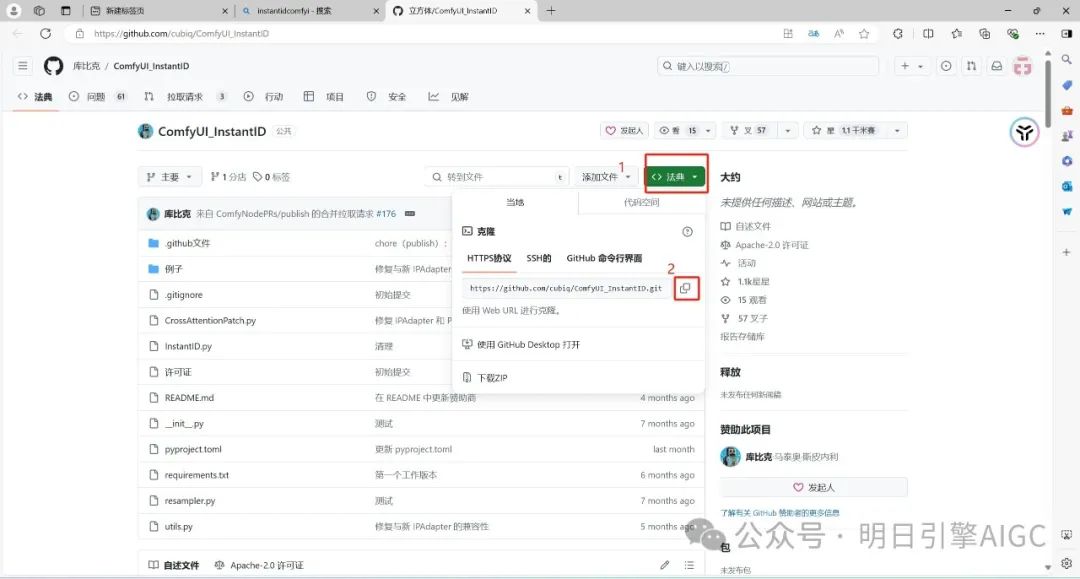Open the create new plus dropdown
1080x579 pixels.
[912, 66]
